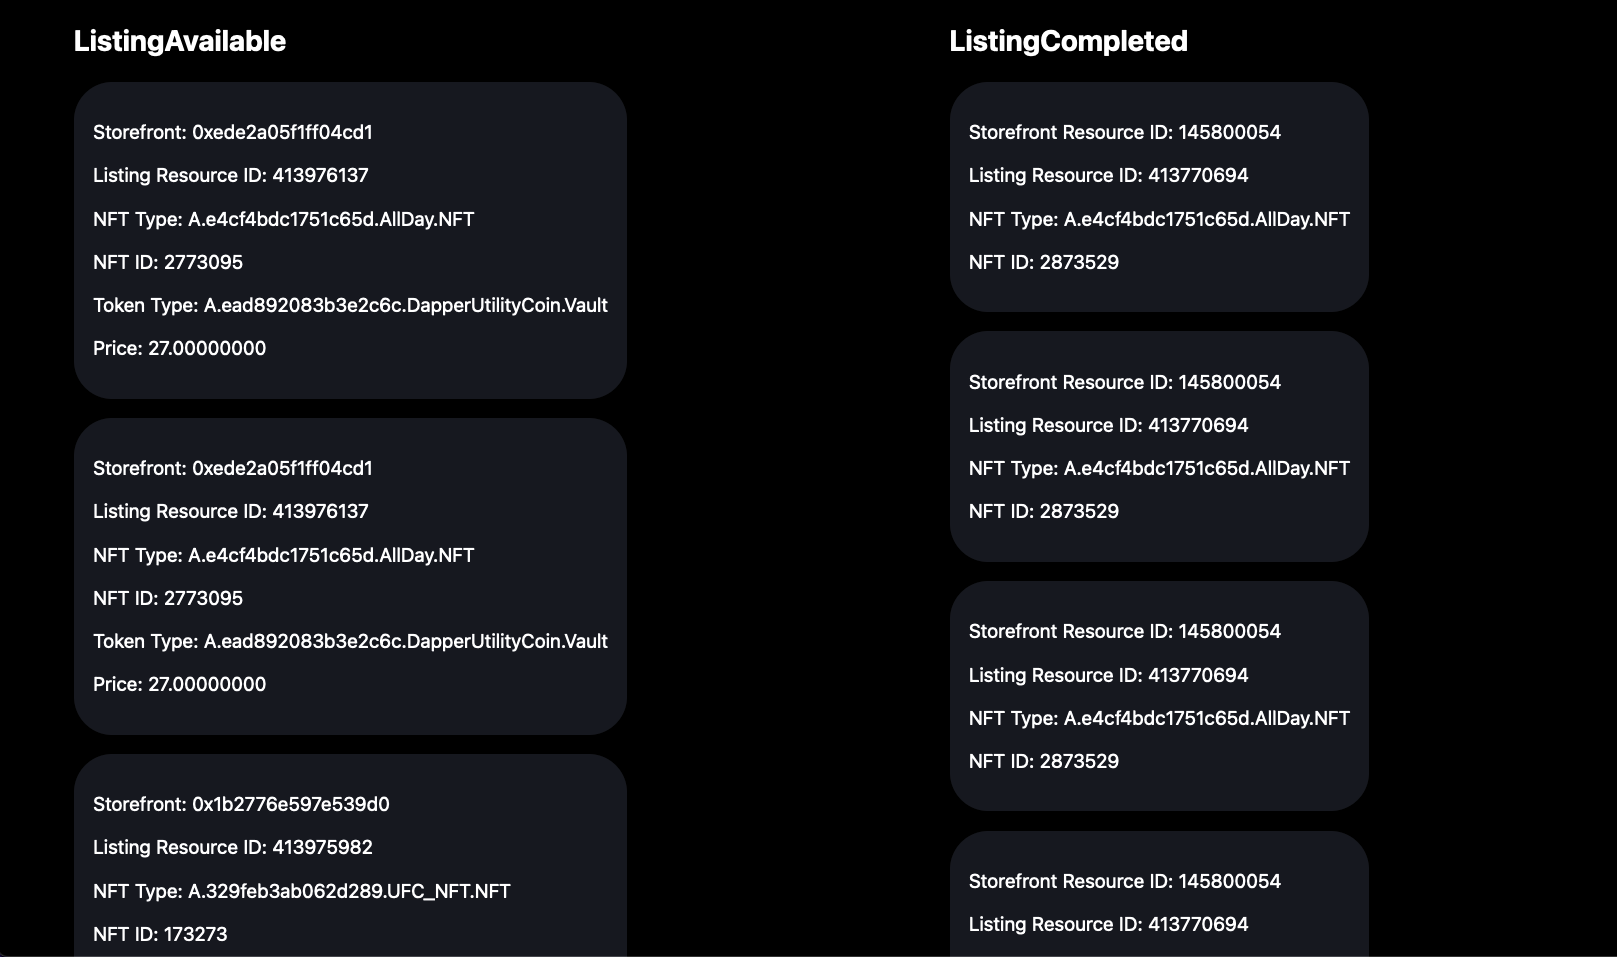This screenshot has height=957, width=1617.
Task: Click NFT Type AllDay.NFT in the third completed card
Action: click(x=1159, y=718)
